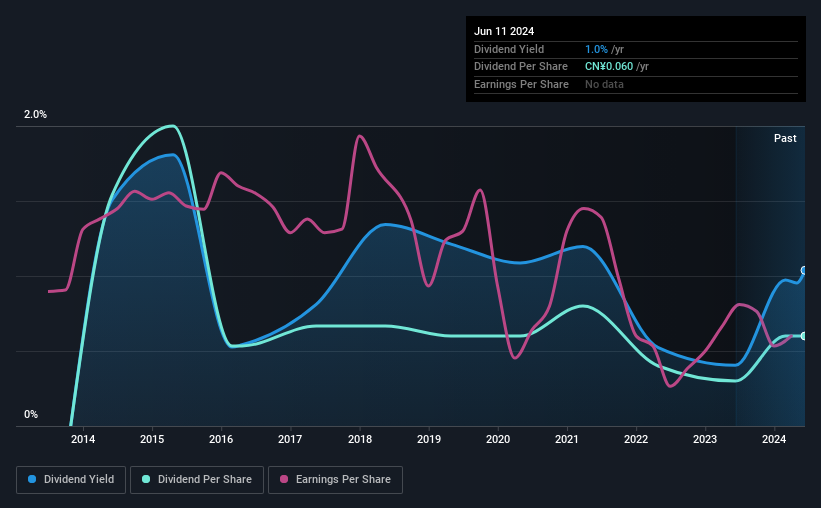The image size is (821, 508).
Task: Toggle the Earnings Per Share legend button
Action: [335, 480]
